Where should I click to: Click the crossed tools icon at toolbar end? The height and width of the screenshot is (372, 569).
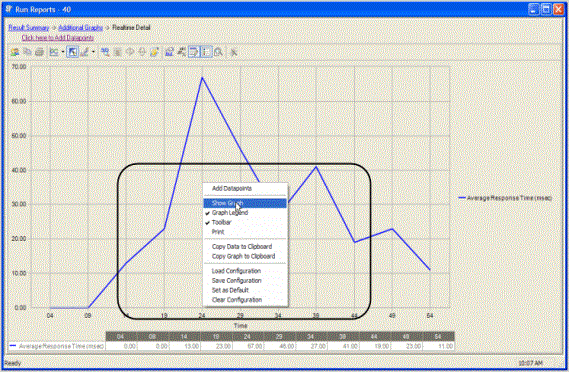[x=234, y=52]
